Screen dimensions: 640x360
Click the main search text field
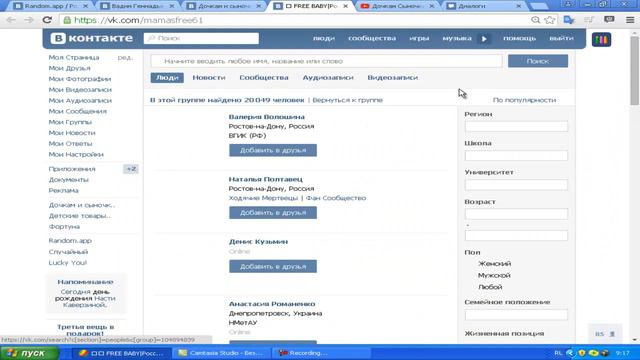[327, 61]
